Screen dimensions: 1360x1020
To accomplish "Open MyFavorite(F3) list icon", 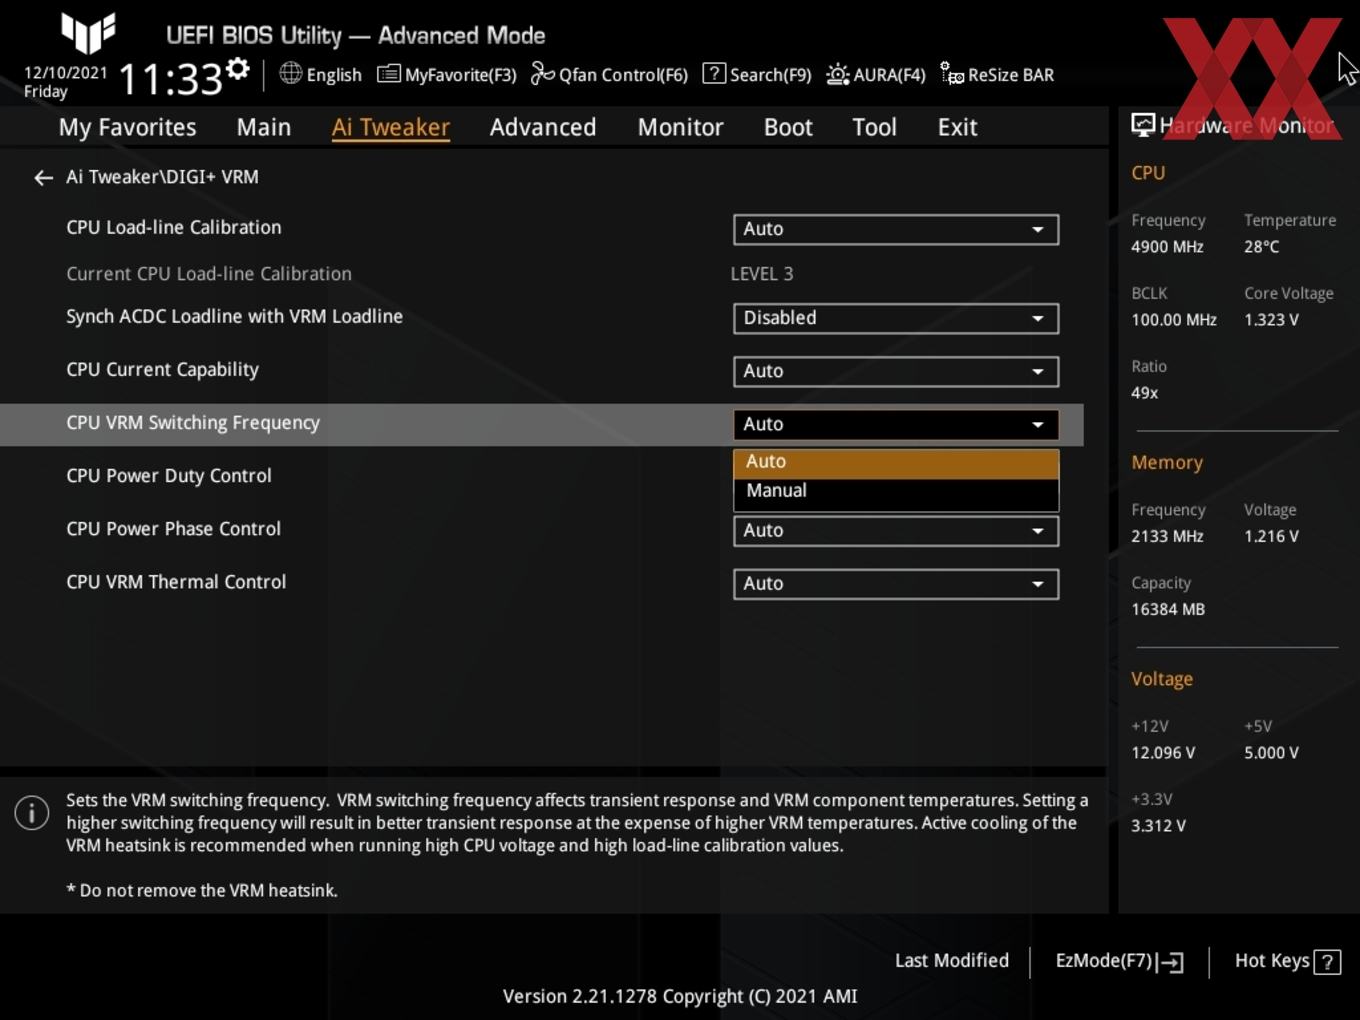I will coord(388,74).
